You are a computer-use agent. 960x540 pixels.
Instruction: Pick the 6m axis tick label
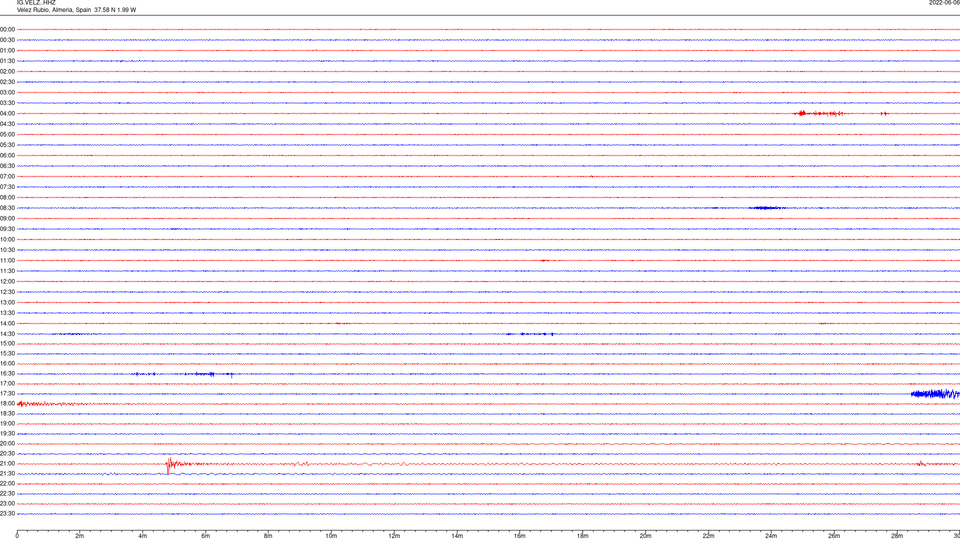click(206, 536)
